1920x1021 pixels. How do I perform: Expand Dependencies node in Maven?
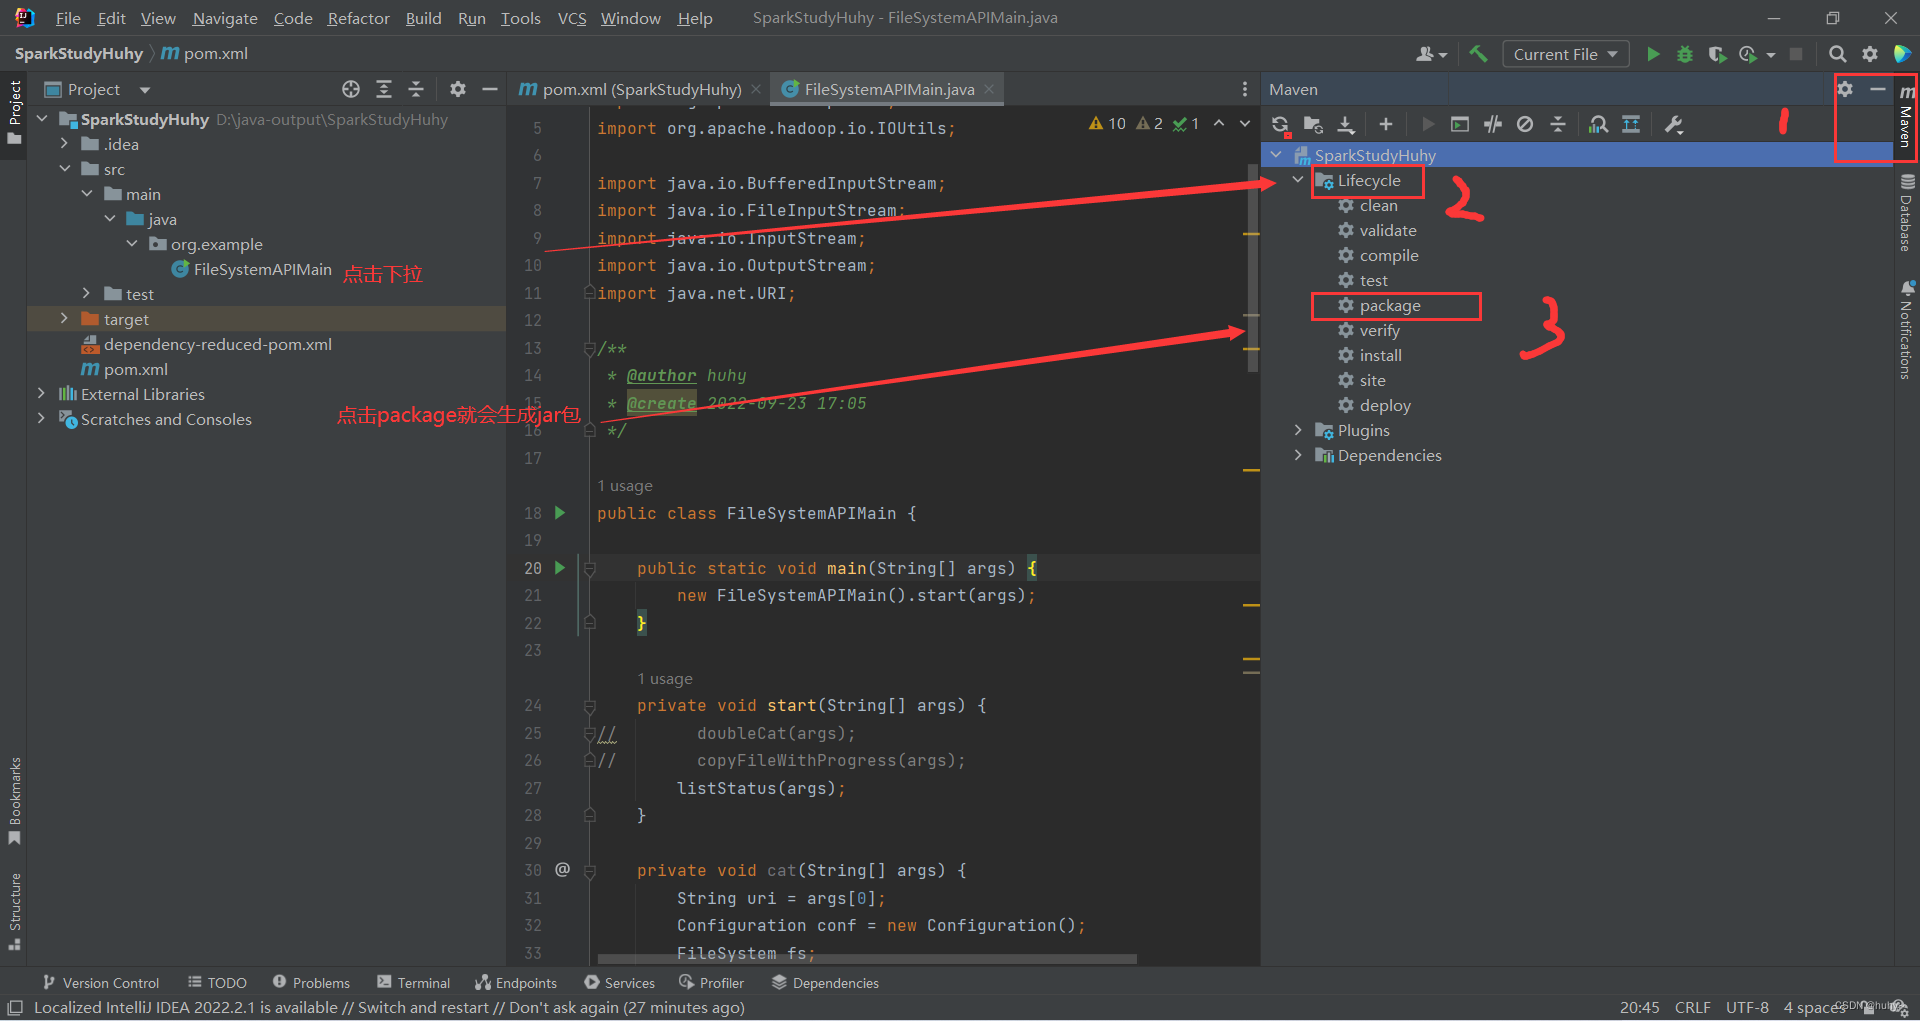[x=1298, y=455]
